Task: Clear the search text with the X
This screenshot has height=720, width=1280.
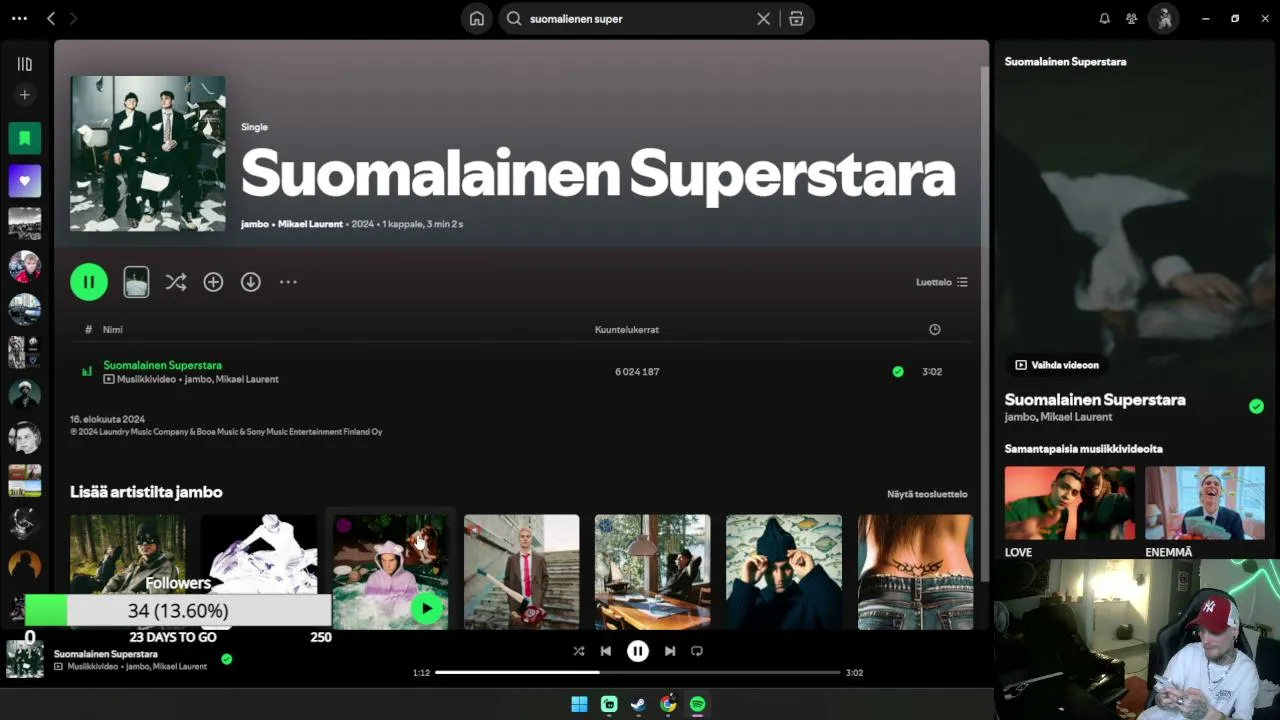Action: [x=764, y=18]
